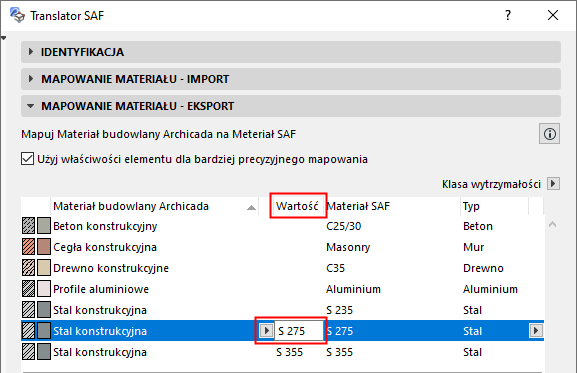Select the Cegła konstrukcyjna row
577x373 pixels.
(x=282, y=247)
